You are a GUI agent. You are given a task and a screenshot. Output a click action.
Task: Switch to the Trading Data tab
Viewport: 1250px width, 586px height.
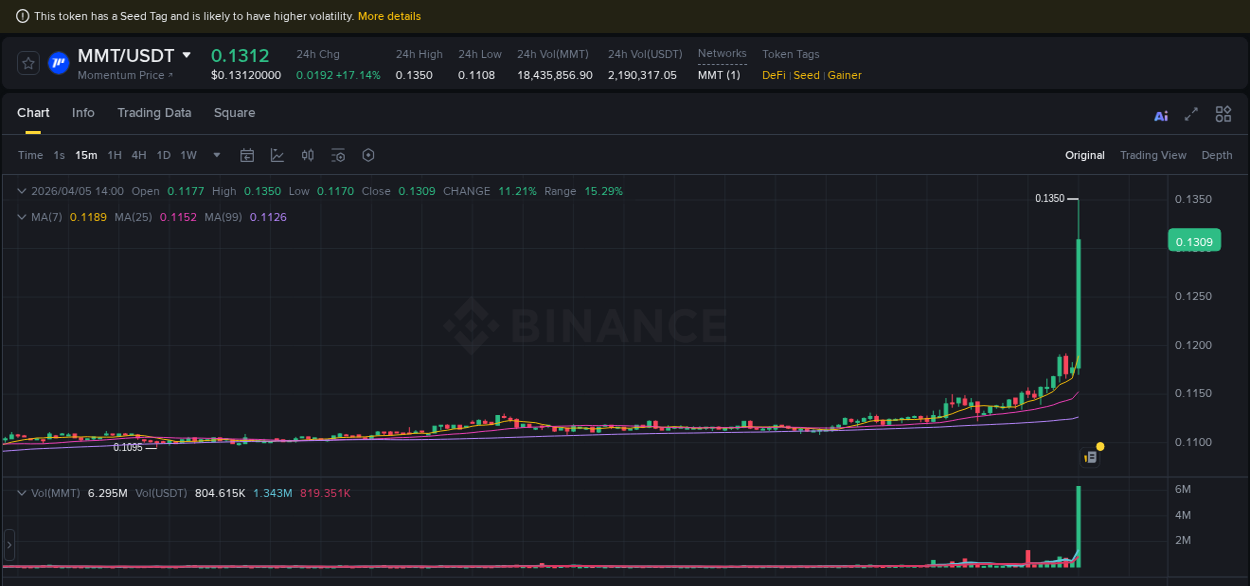pos(154,113)
